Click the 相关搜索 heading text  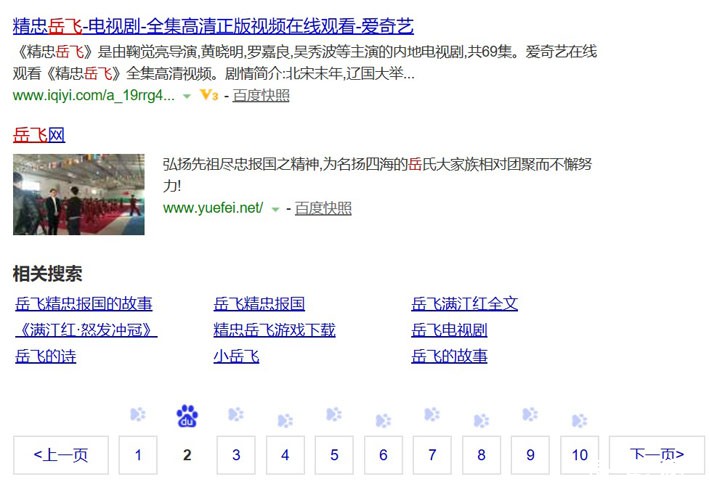(47, 274)
